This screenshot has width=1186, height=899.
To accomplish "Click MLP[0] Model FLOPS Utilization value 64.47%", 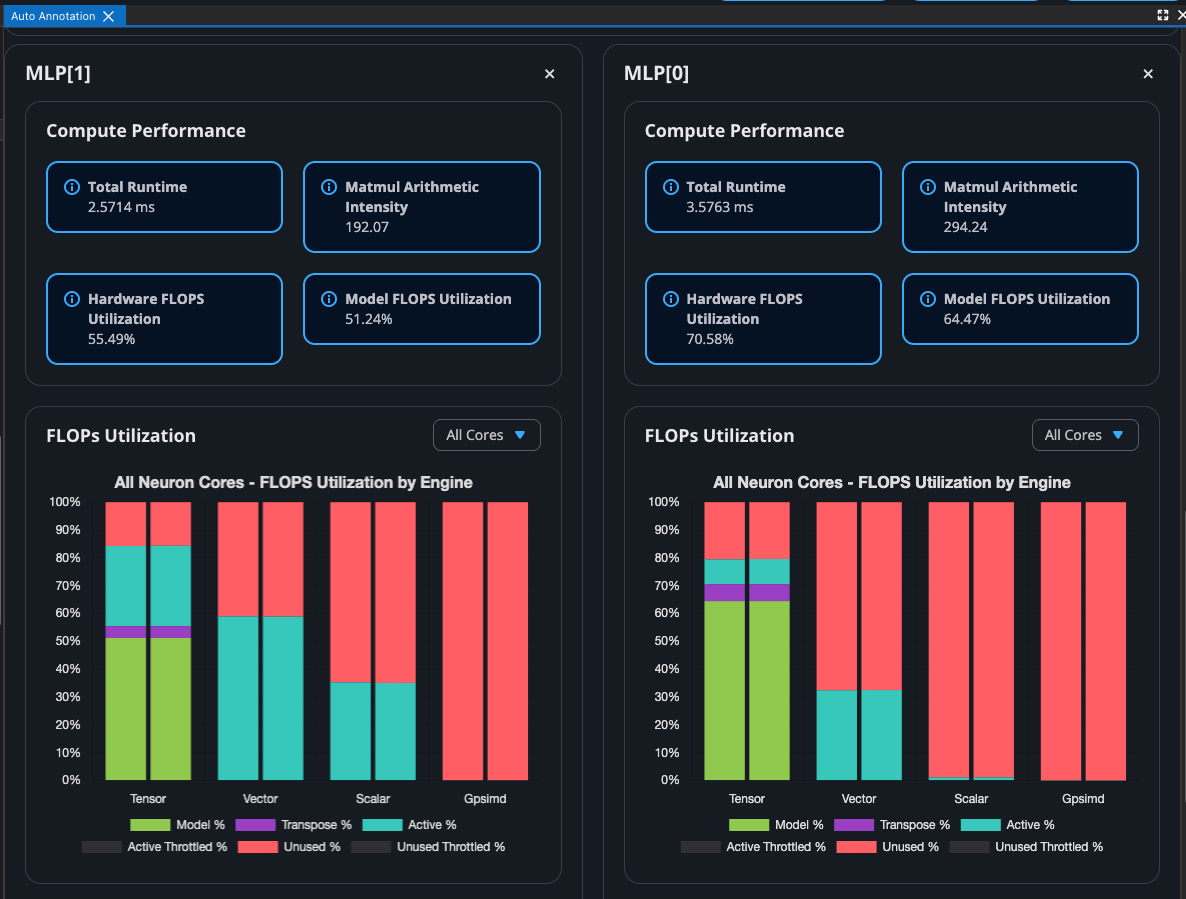I will coord(967,319).
